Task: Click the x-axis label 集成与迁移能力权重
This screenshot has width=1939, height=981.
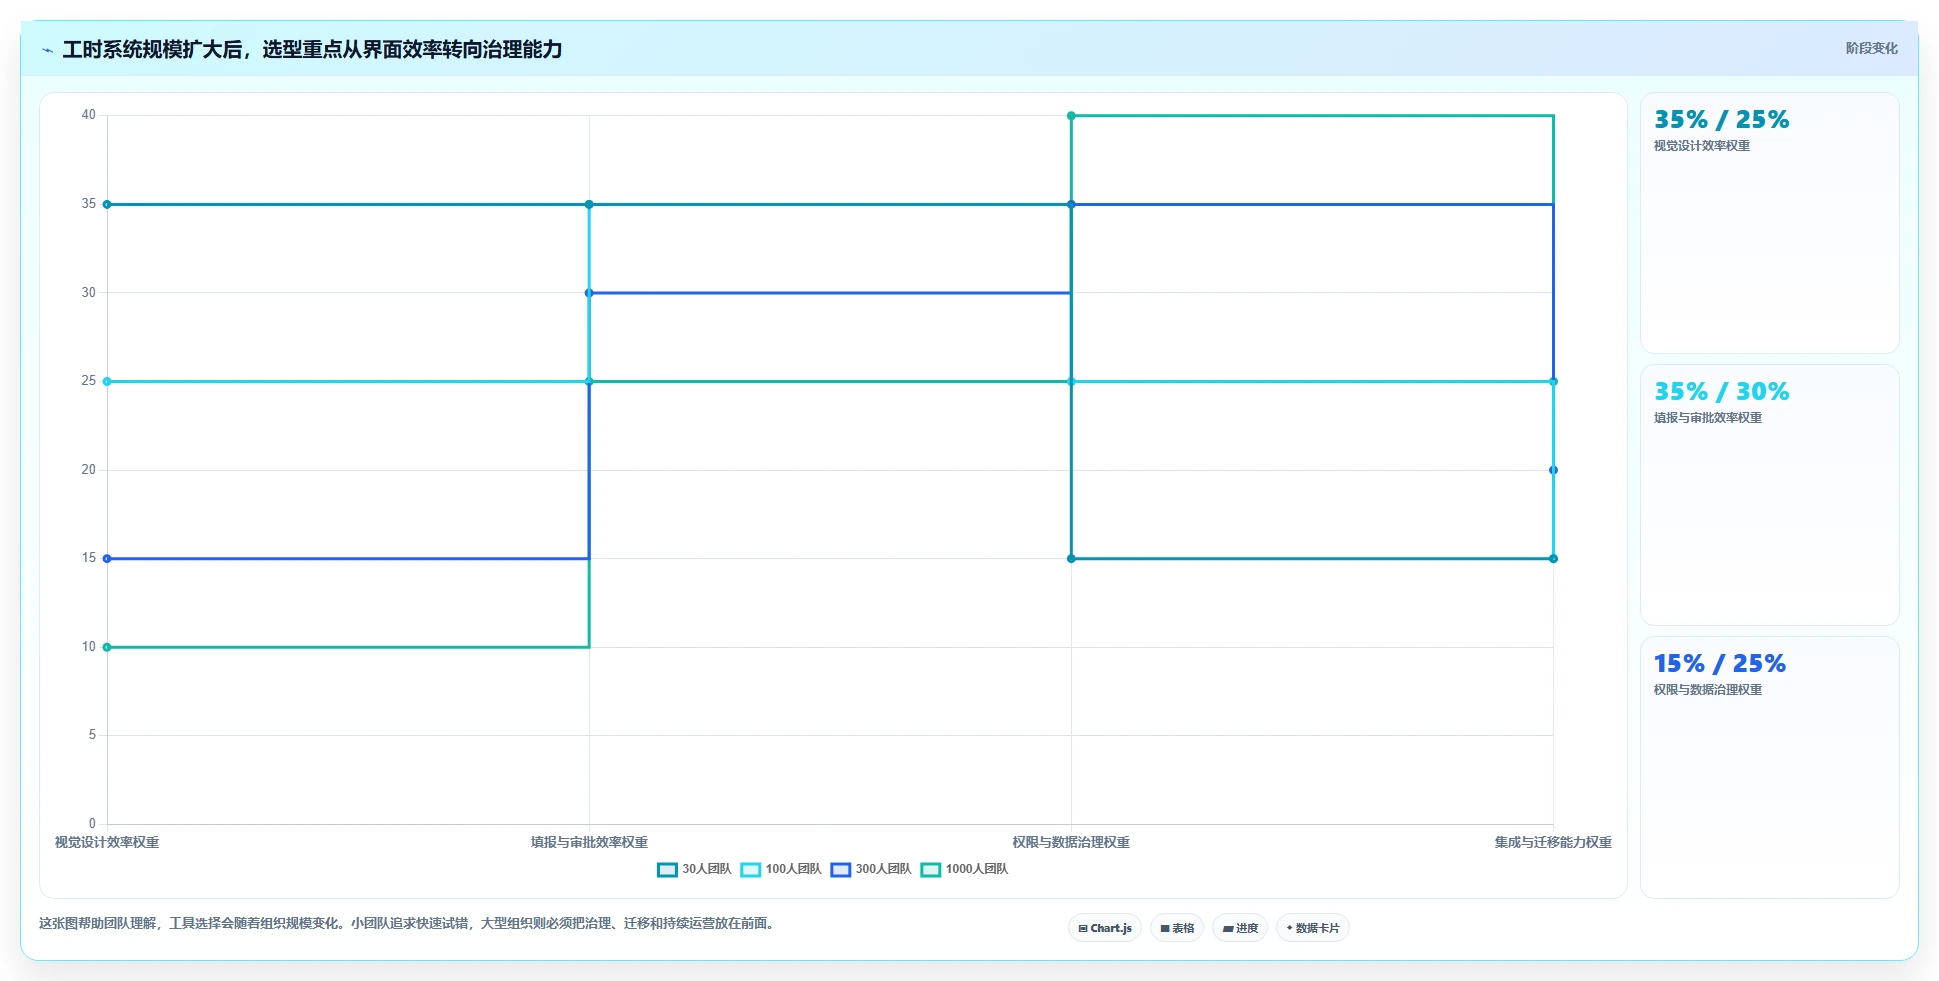Action: 1553,843
